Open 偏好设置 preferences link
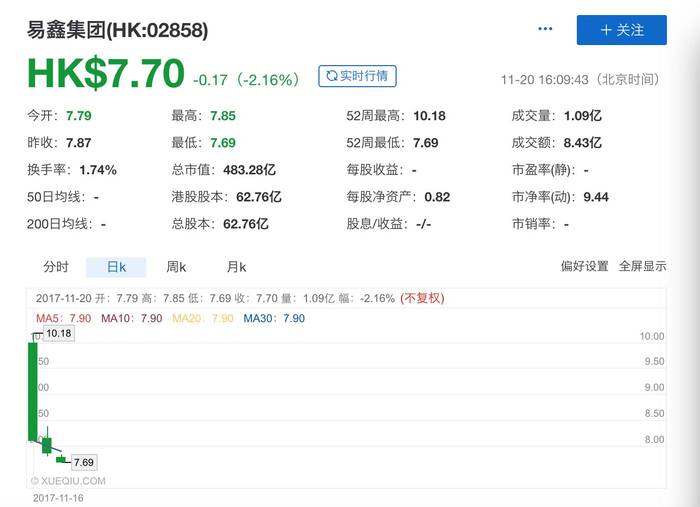 coord(584,266)
